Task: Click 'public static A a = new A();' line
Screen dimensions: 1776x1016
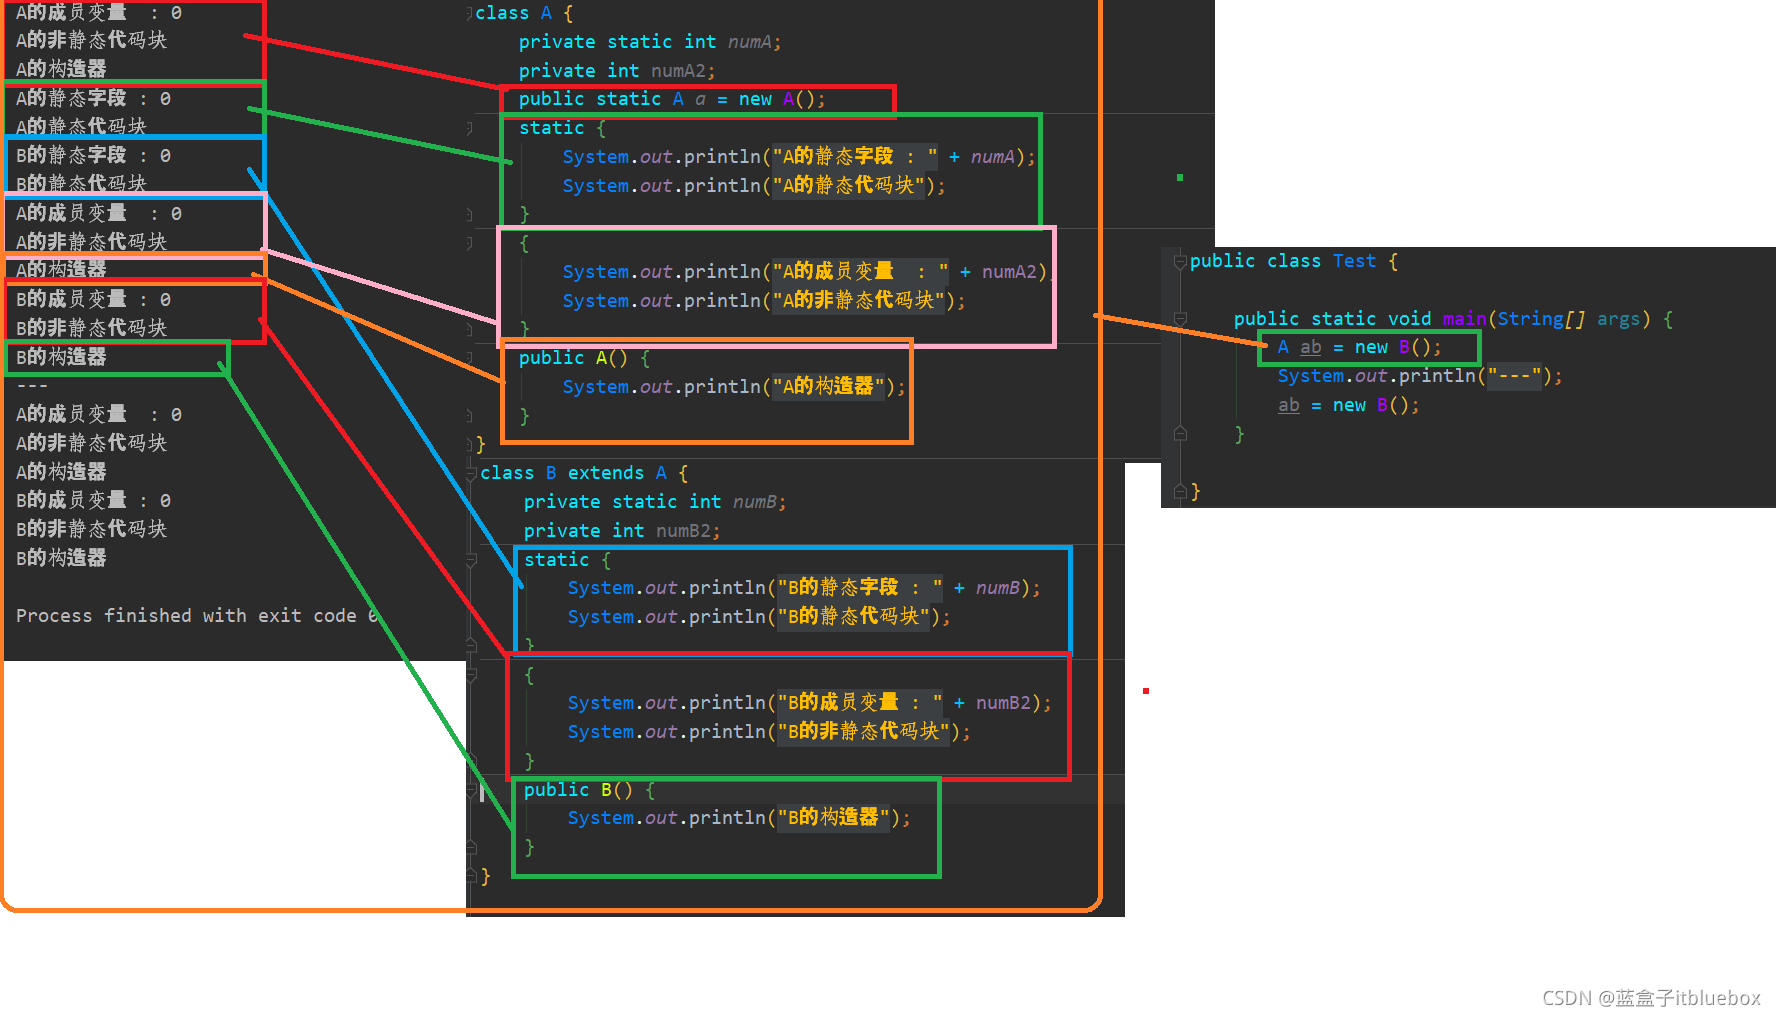Action: pyautogui.click(x=672, y=99)
